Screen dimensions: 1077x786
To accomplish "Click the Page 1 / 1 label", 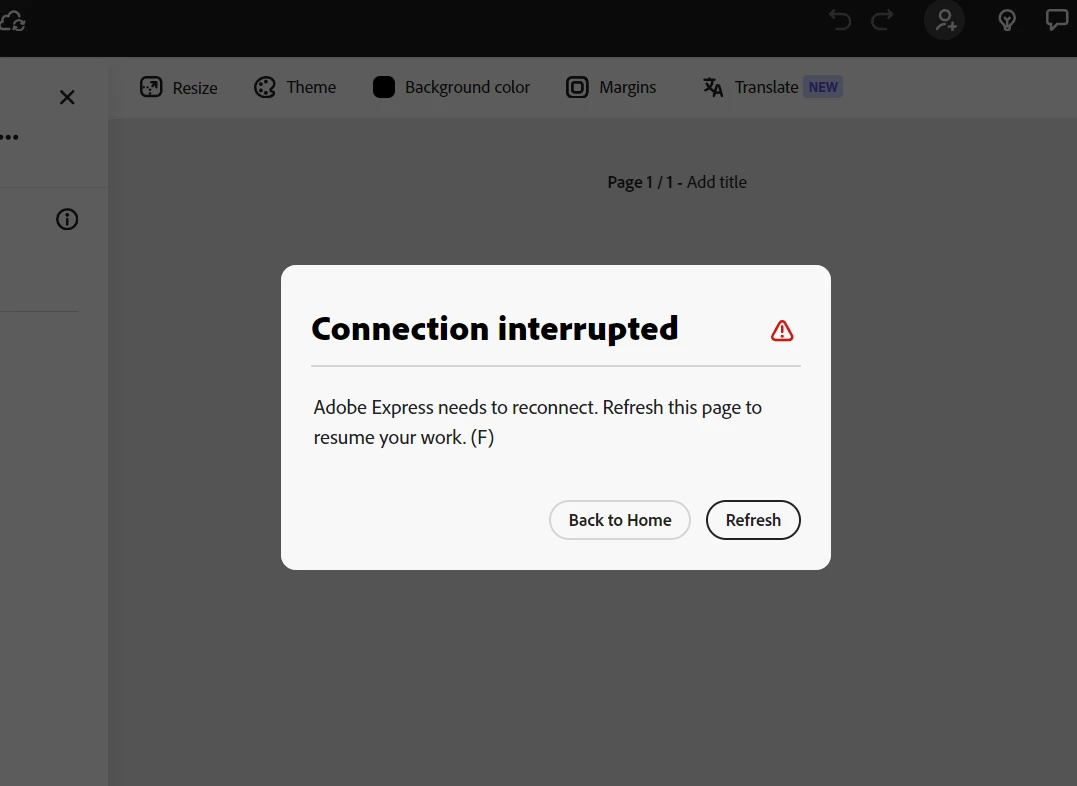I will 640,182.
